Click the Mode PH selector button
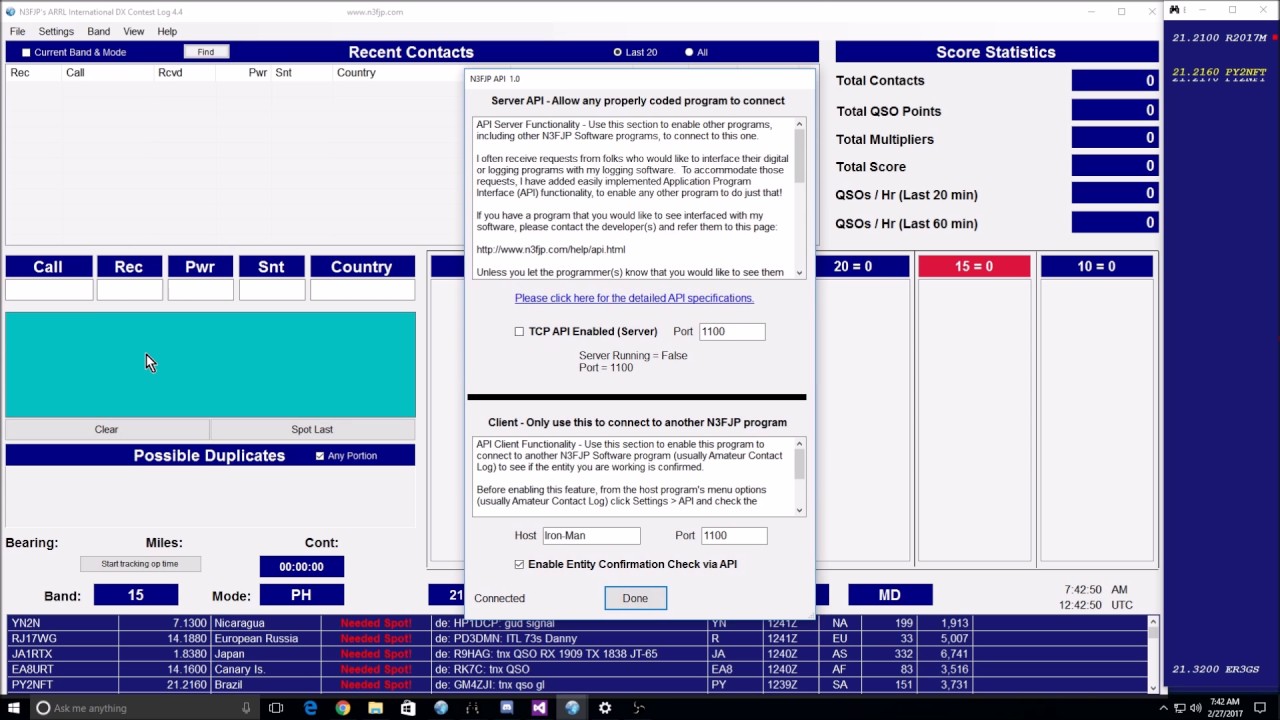This screenshot has width=1280, height=720. (301, 595)
